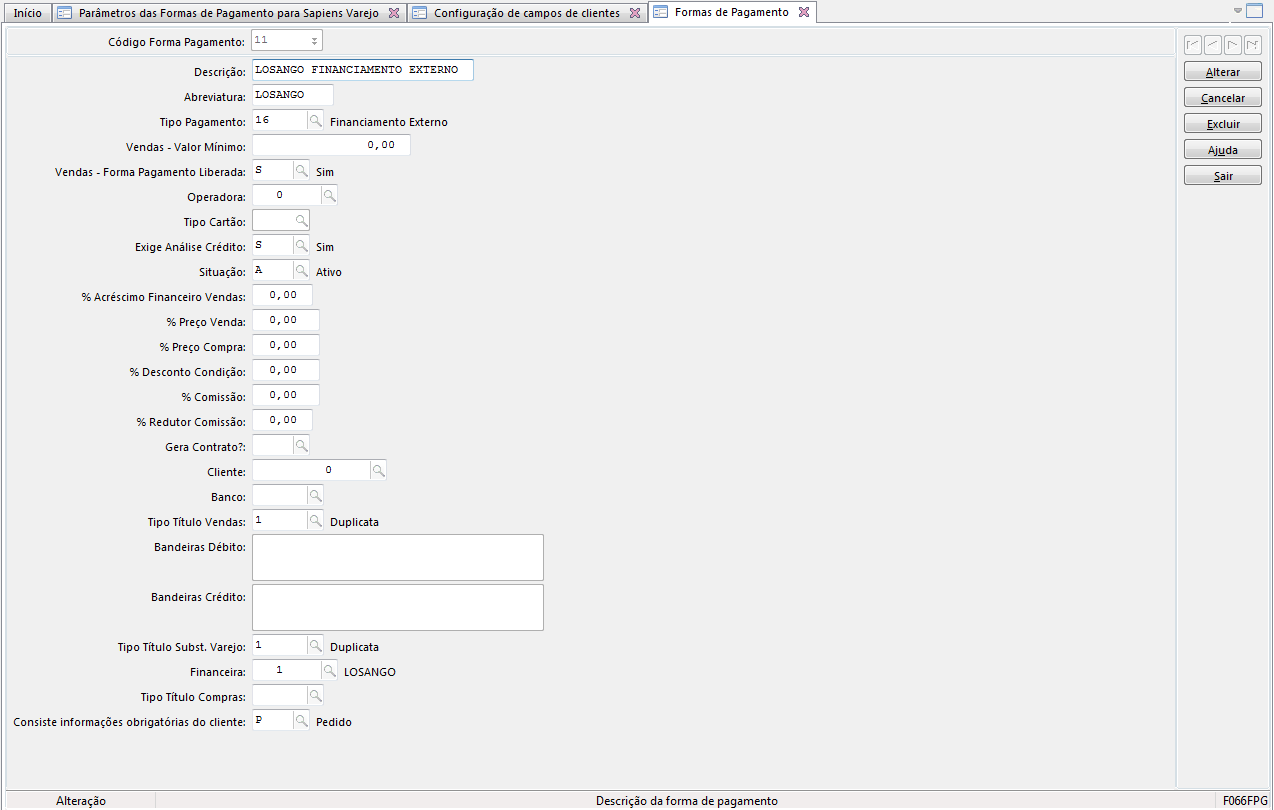Click the Cliente code field
The height and width of the screenshot is (810, 1274).
tap(311, 470)
